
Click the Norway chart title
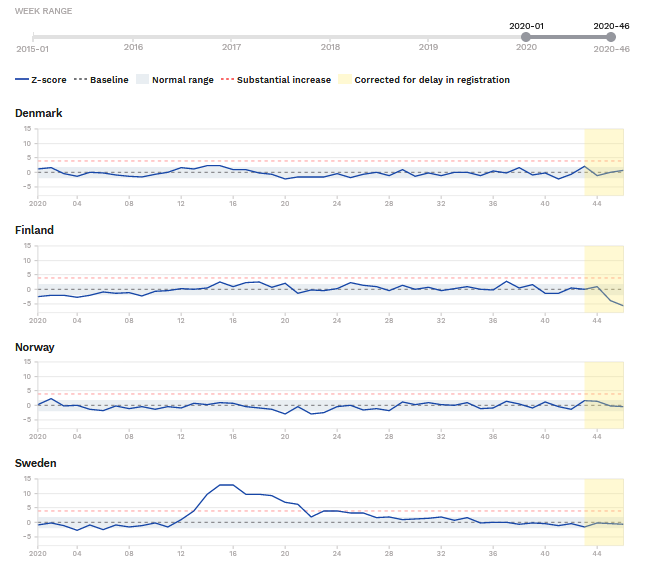(x=35, y=347)
